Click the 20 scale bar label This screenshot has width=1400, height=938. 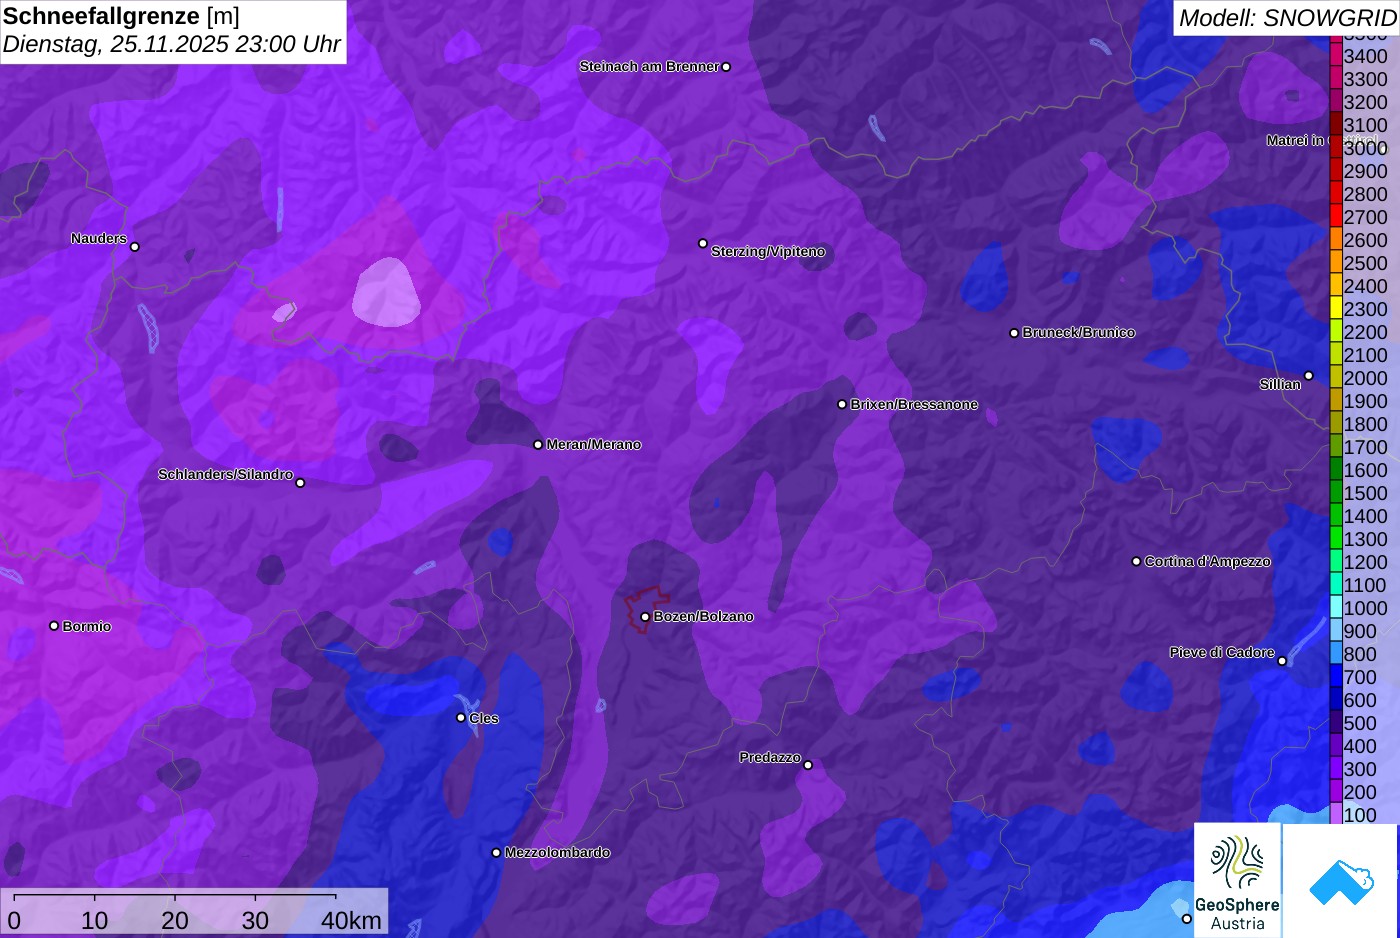coord(175,921)
